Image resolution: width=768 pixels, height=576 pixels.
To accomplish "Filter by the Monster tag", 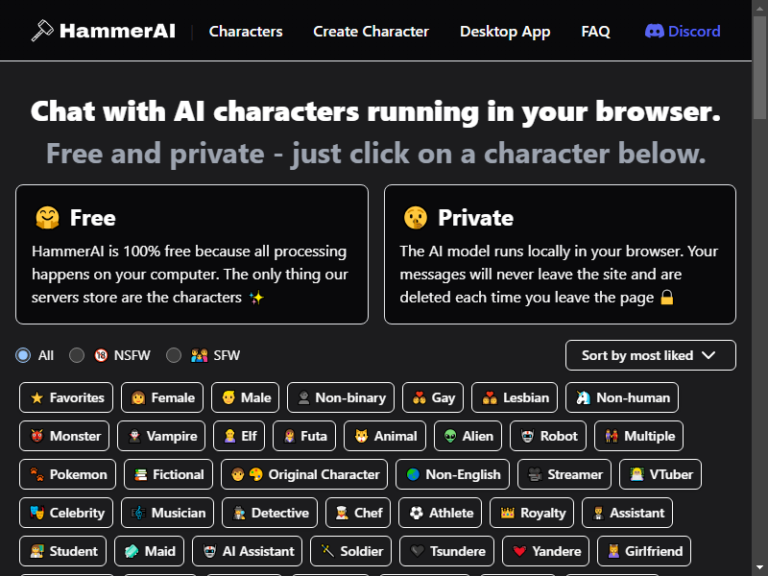I will click(x=64, y=436).
